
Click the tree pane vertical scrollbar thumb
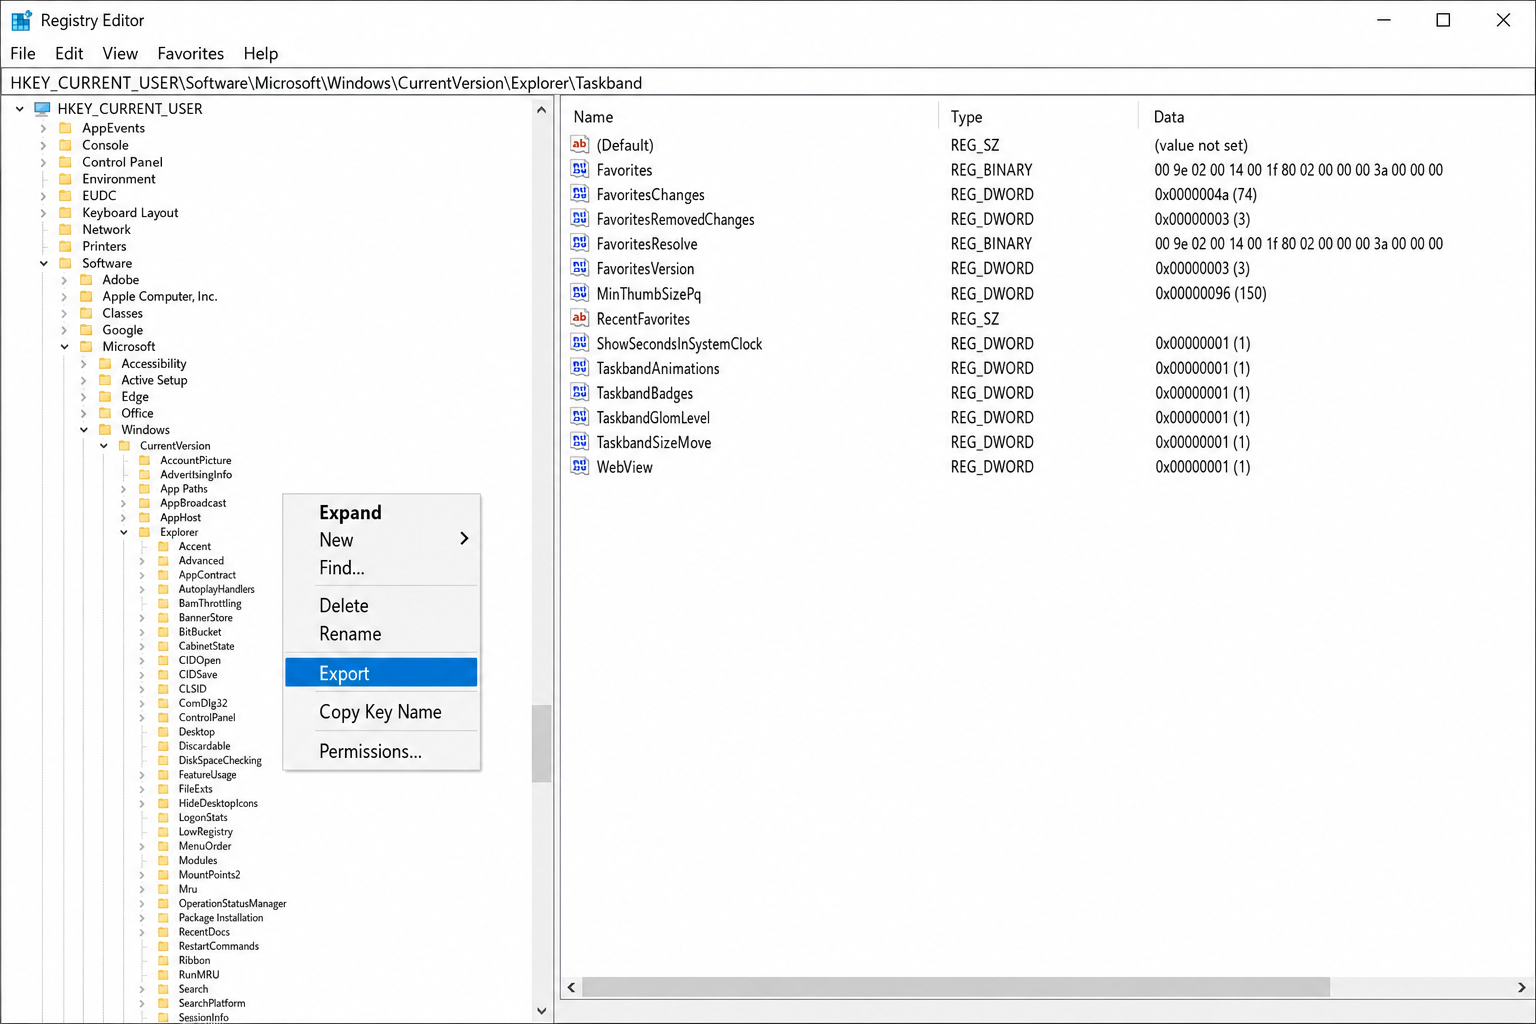point(542,743)
